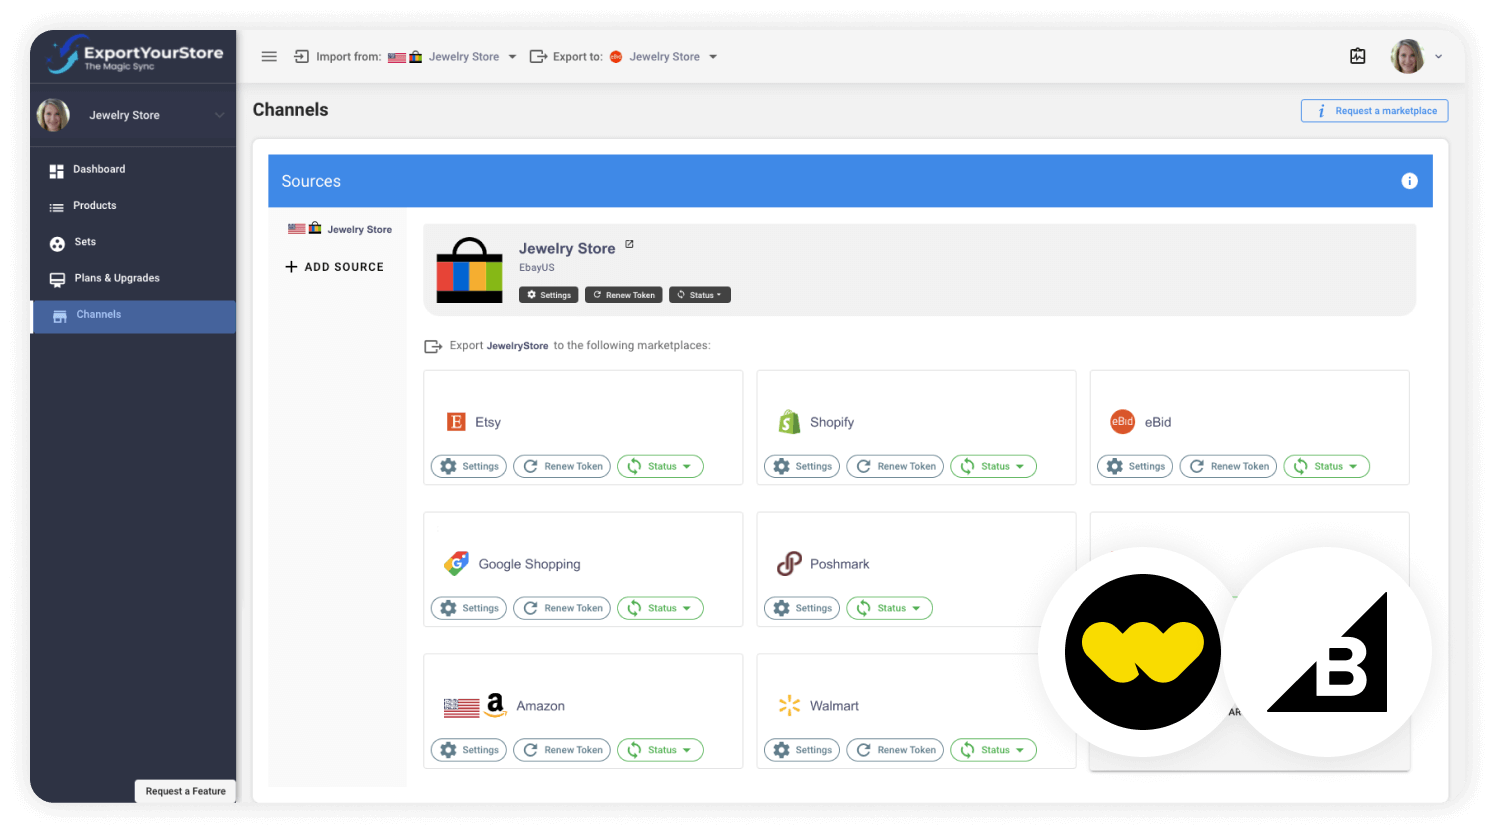
Task: Open Settings for Jewelry Store source
Action: (549, 295)
